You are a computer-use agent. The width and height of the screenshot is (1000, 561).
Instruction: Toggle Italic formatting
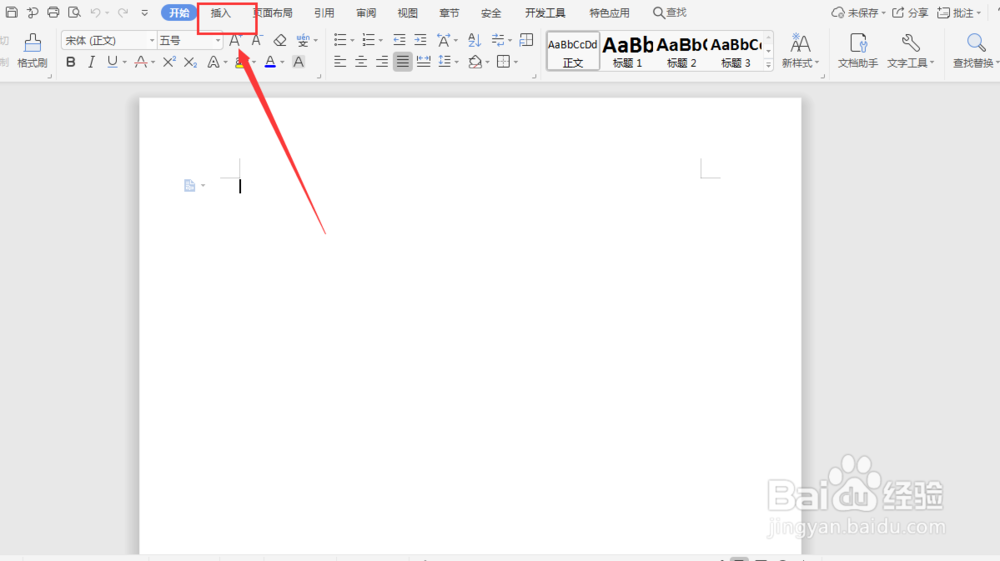(91, 62)
